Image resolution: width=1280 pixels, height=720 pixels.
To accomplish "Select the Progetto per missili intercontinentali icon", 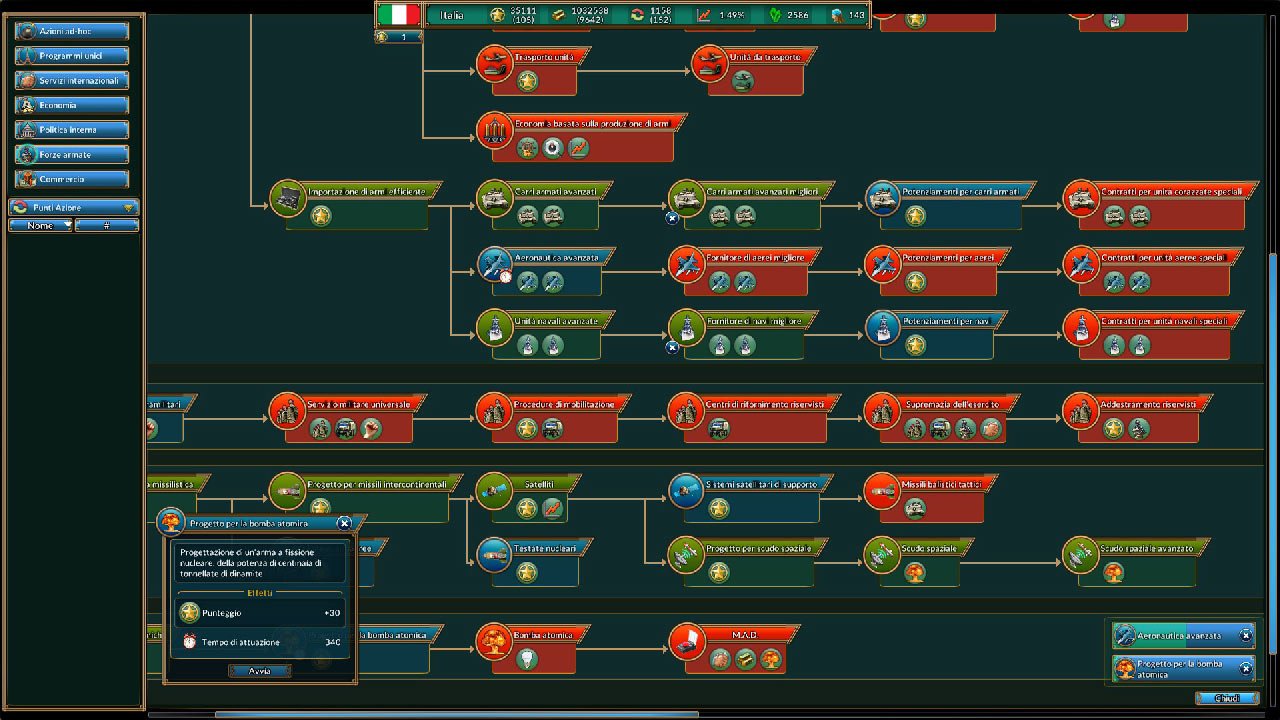I will (x=287, y=490).
